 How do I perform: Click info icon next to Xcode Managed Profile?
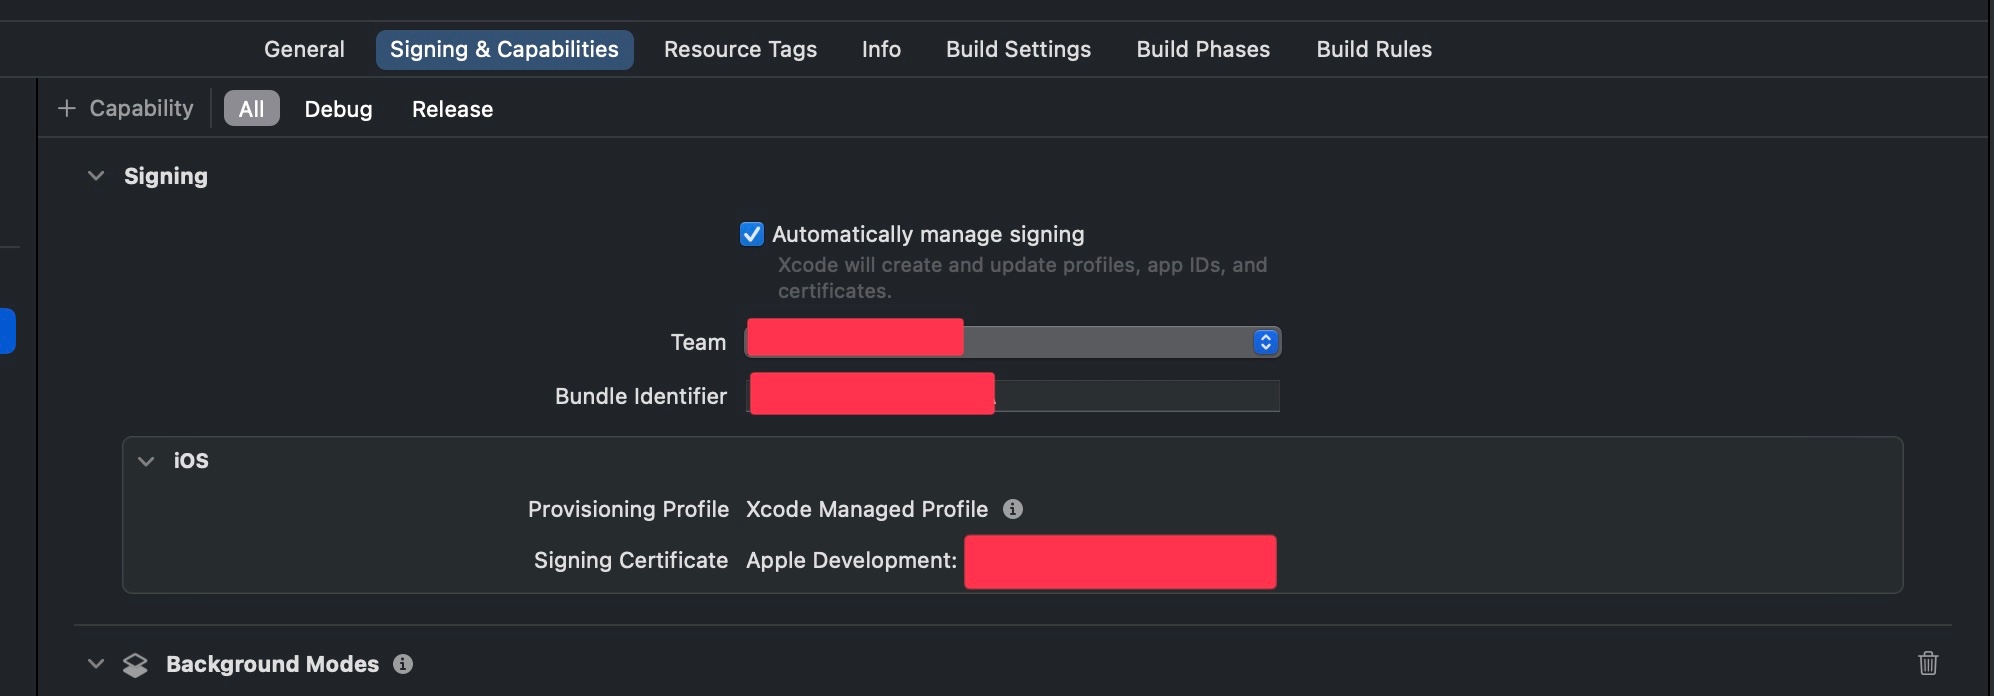1013,509
